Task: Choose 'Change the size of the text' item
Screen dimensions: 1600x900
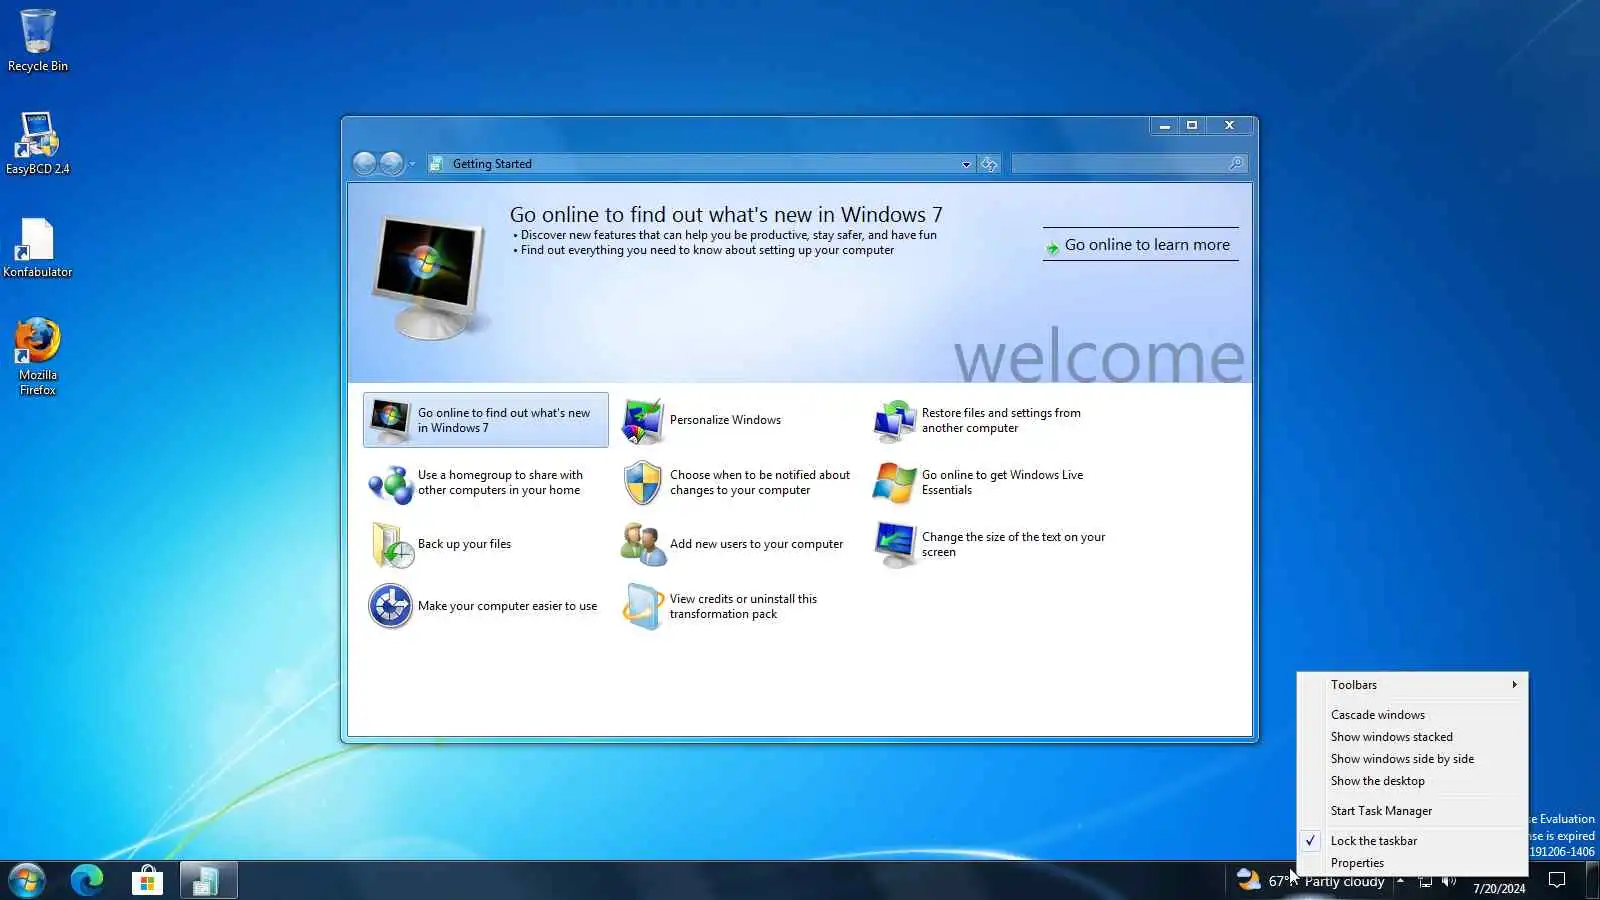Action: pyautogui.click(x=989, y=545)
